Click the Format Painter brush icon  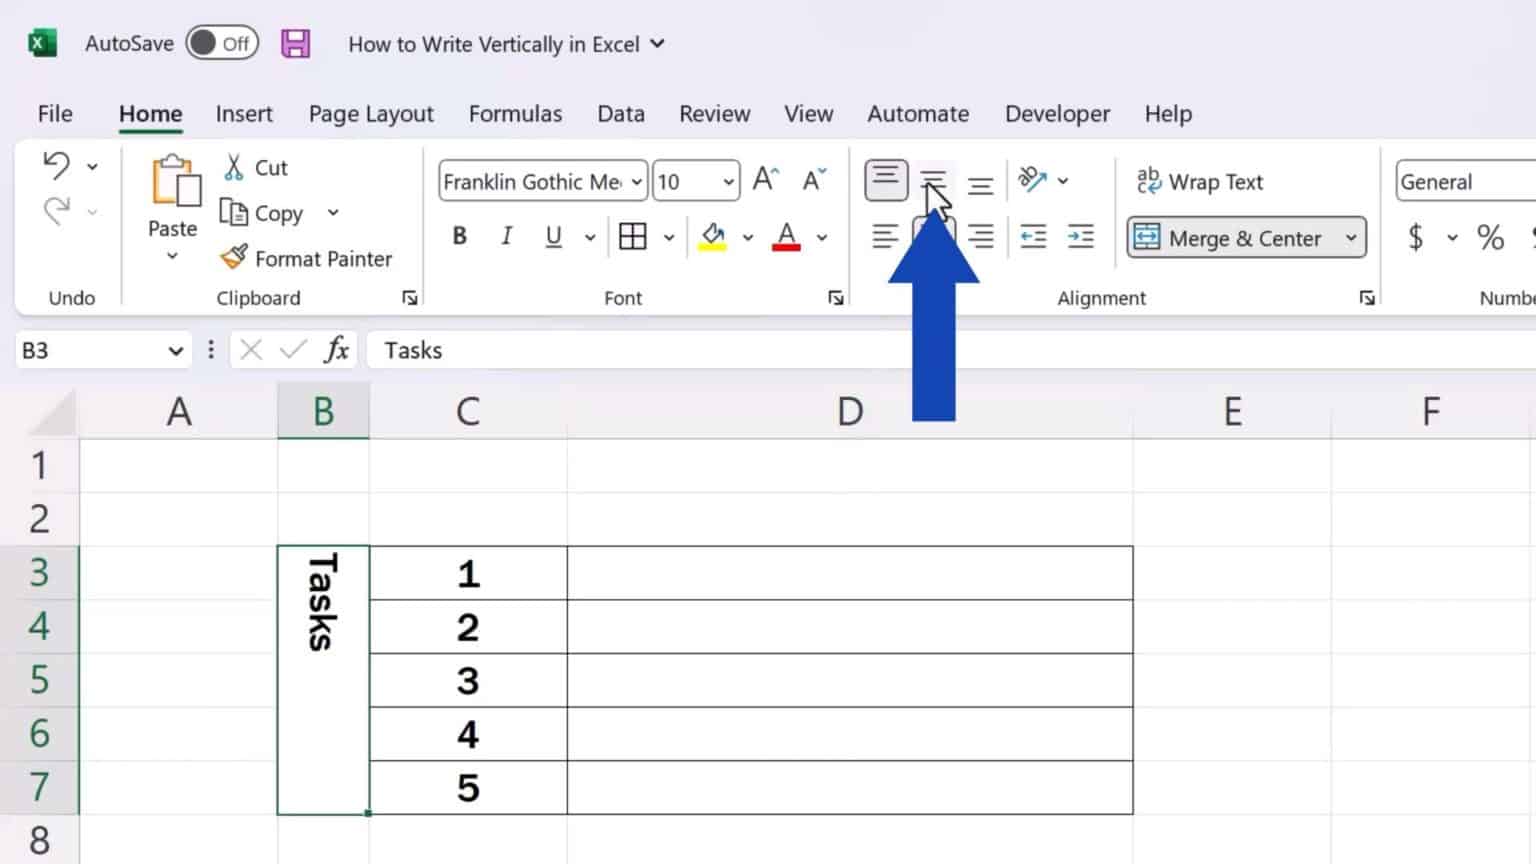[234, 258]
